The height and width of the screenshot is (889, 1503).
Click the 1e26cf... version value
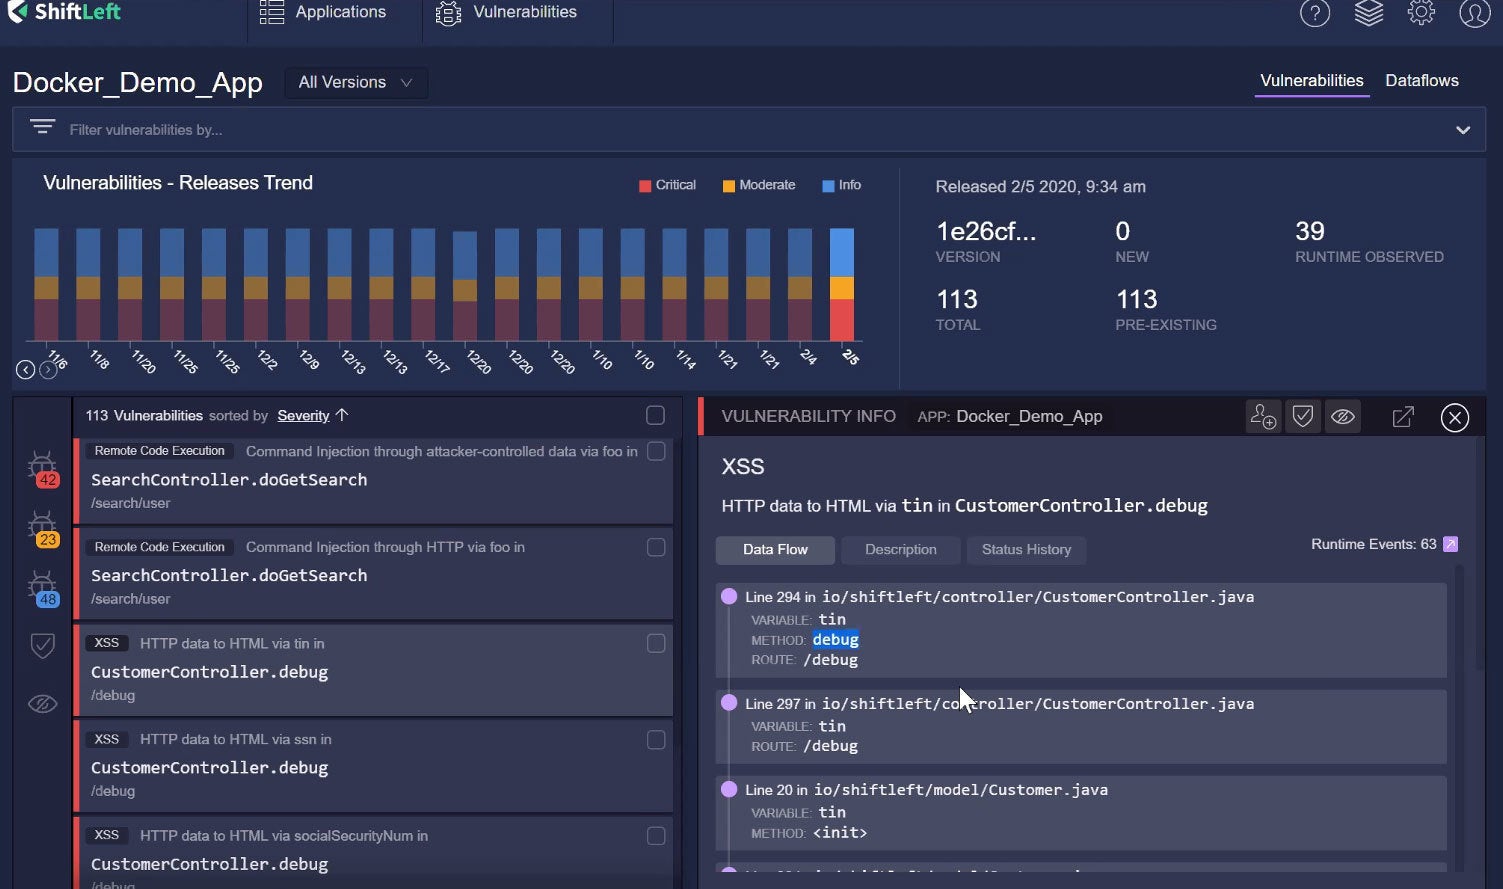click(x=986, y=231)
